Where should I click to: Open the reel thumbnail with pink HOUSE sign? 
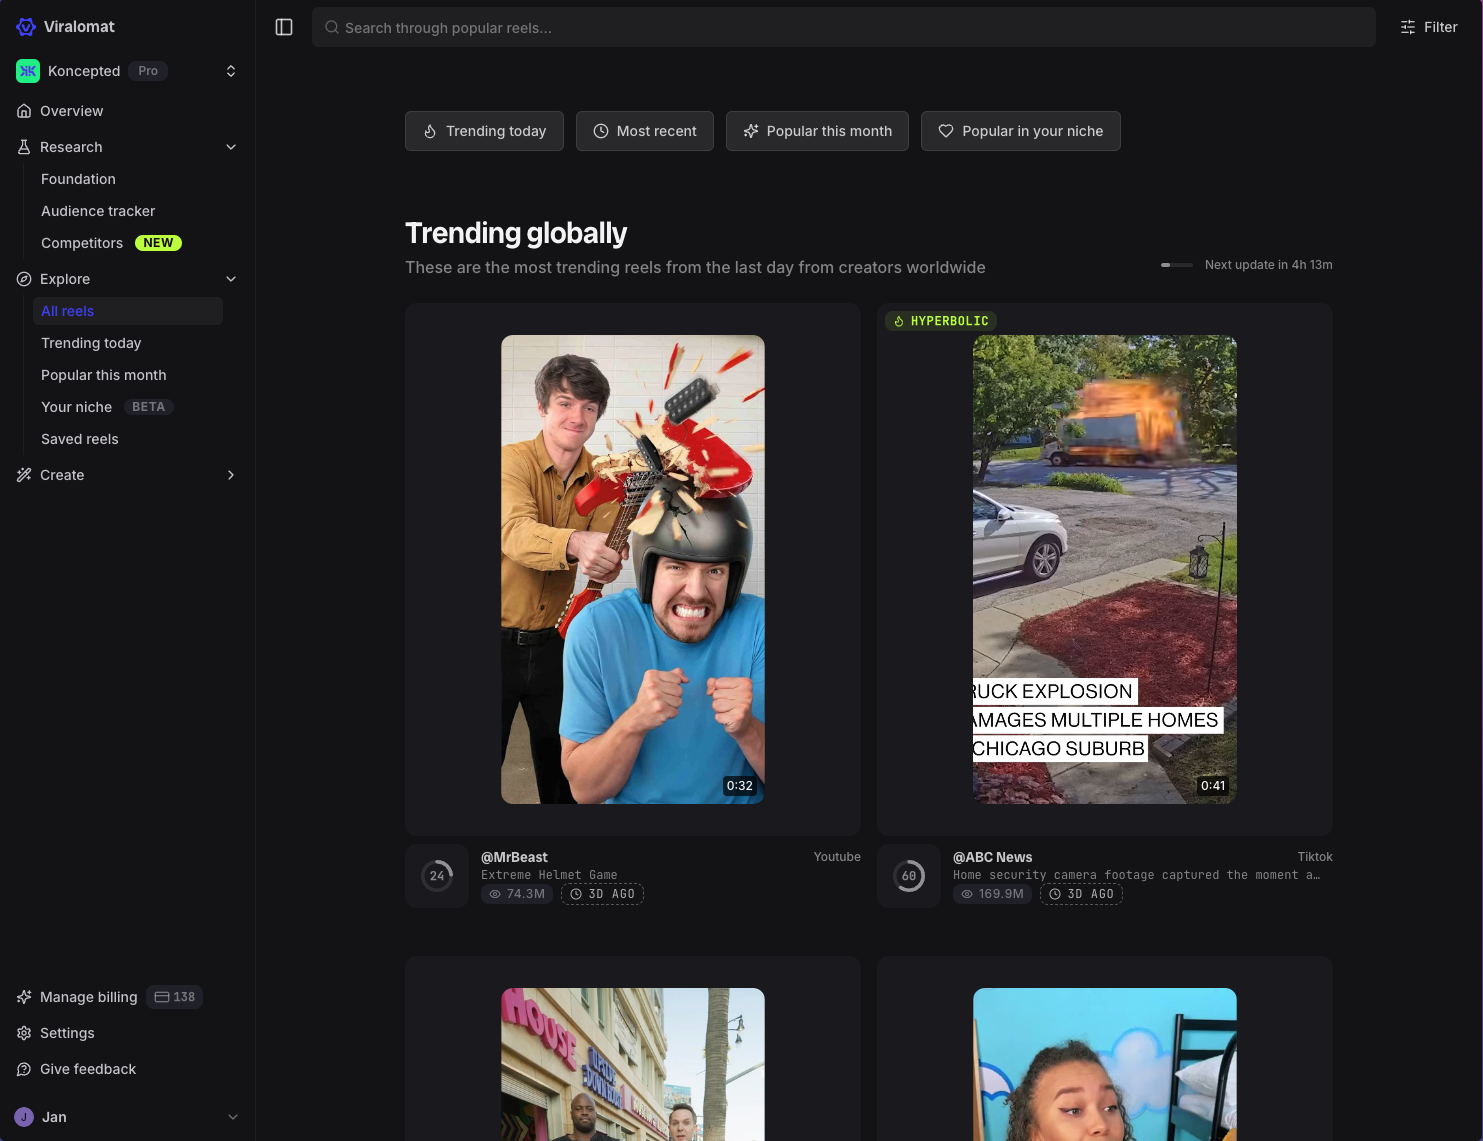[x=633, y=1064]
